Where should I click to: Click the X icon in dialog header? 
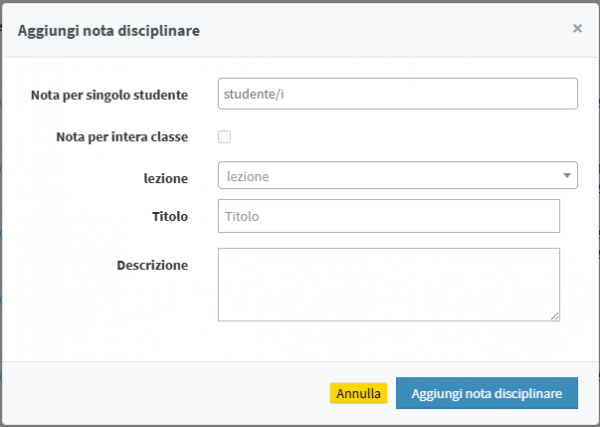pyautogui.click(x=577, y=29)
